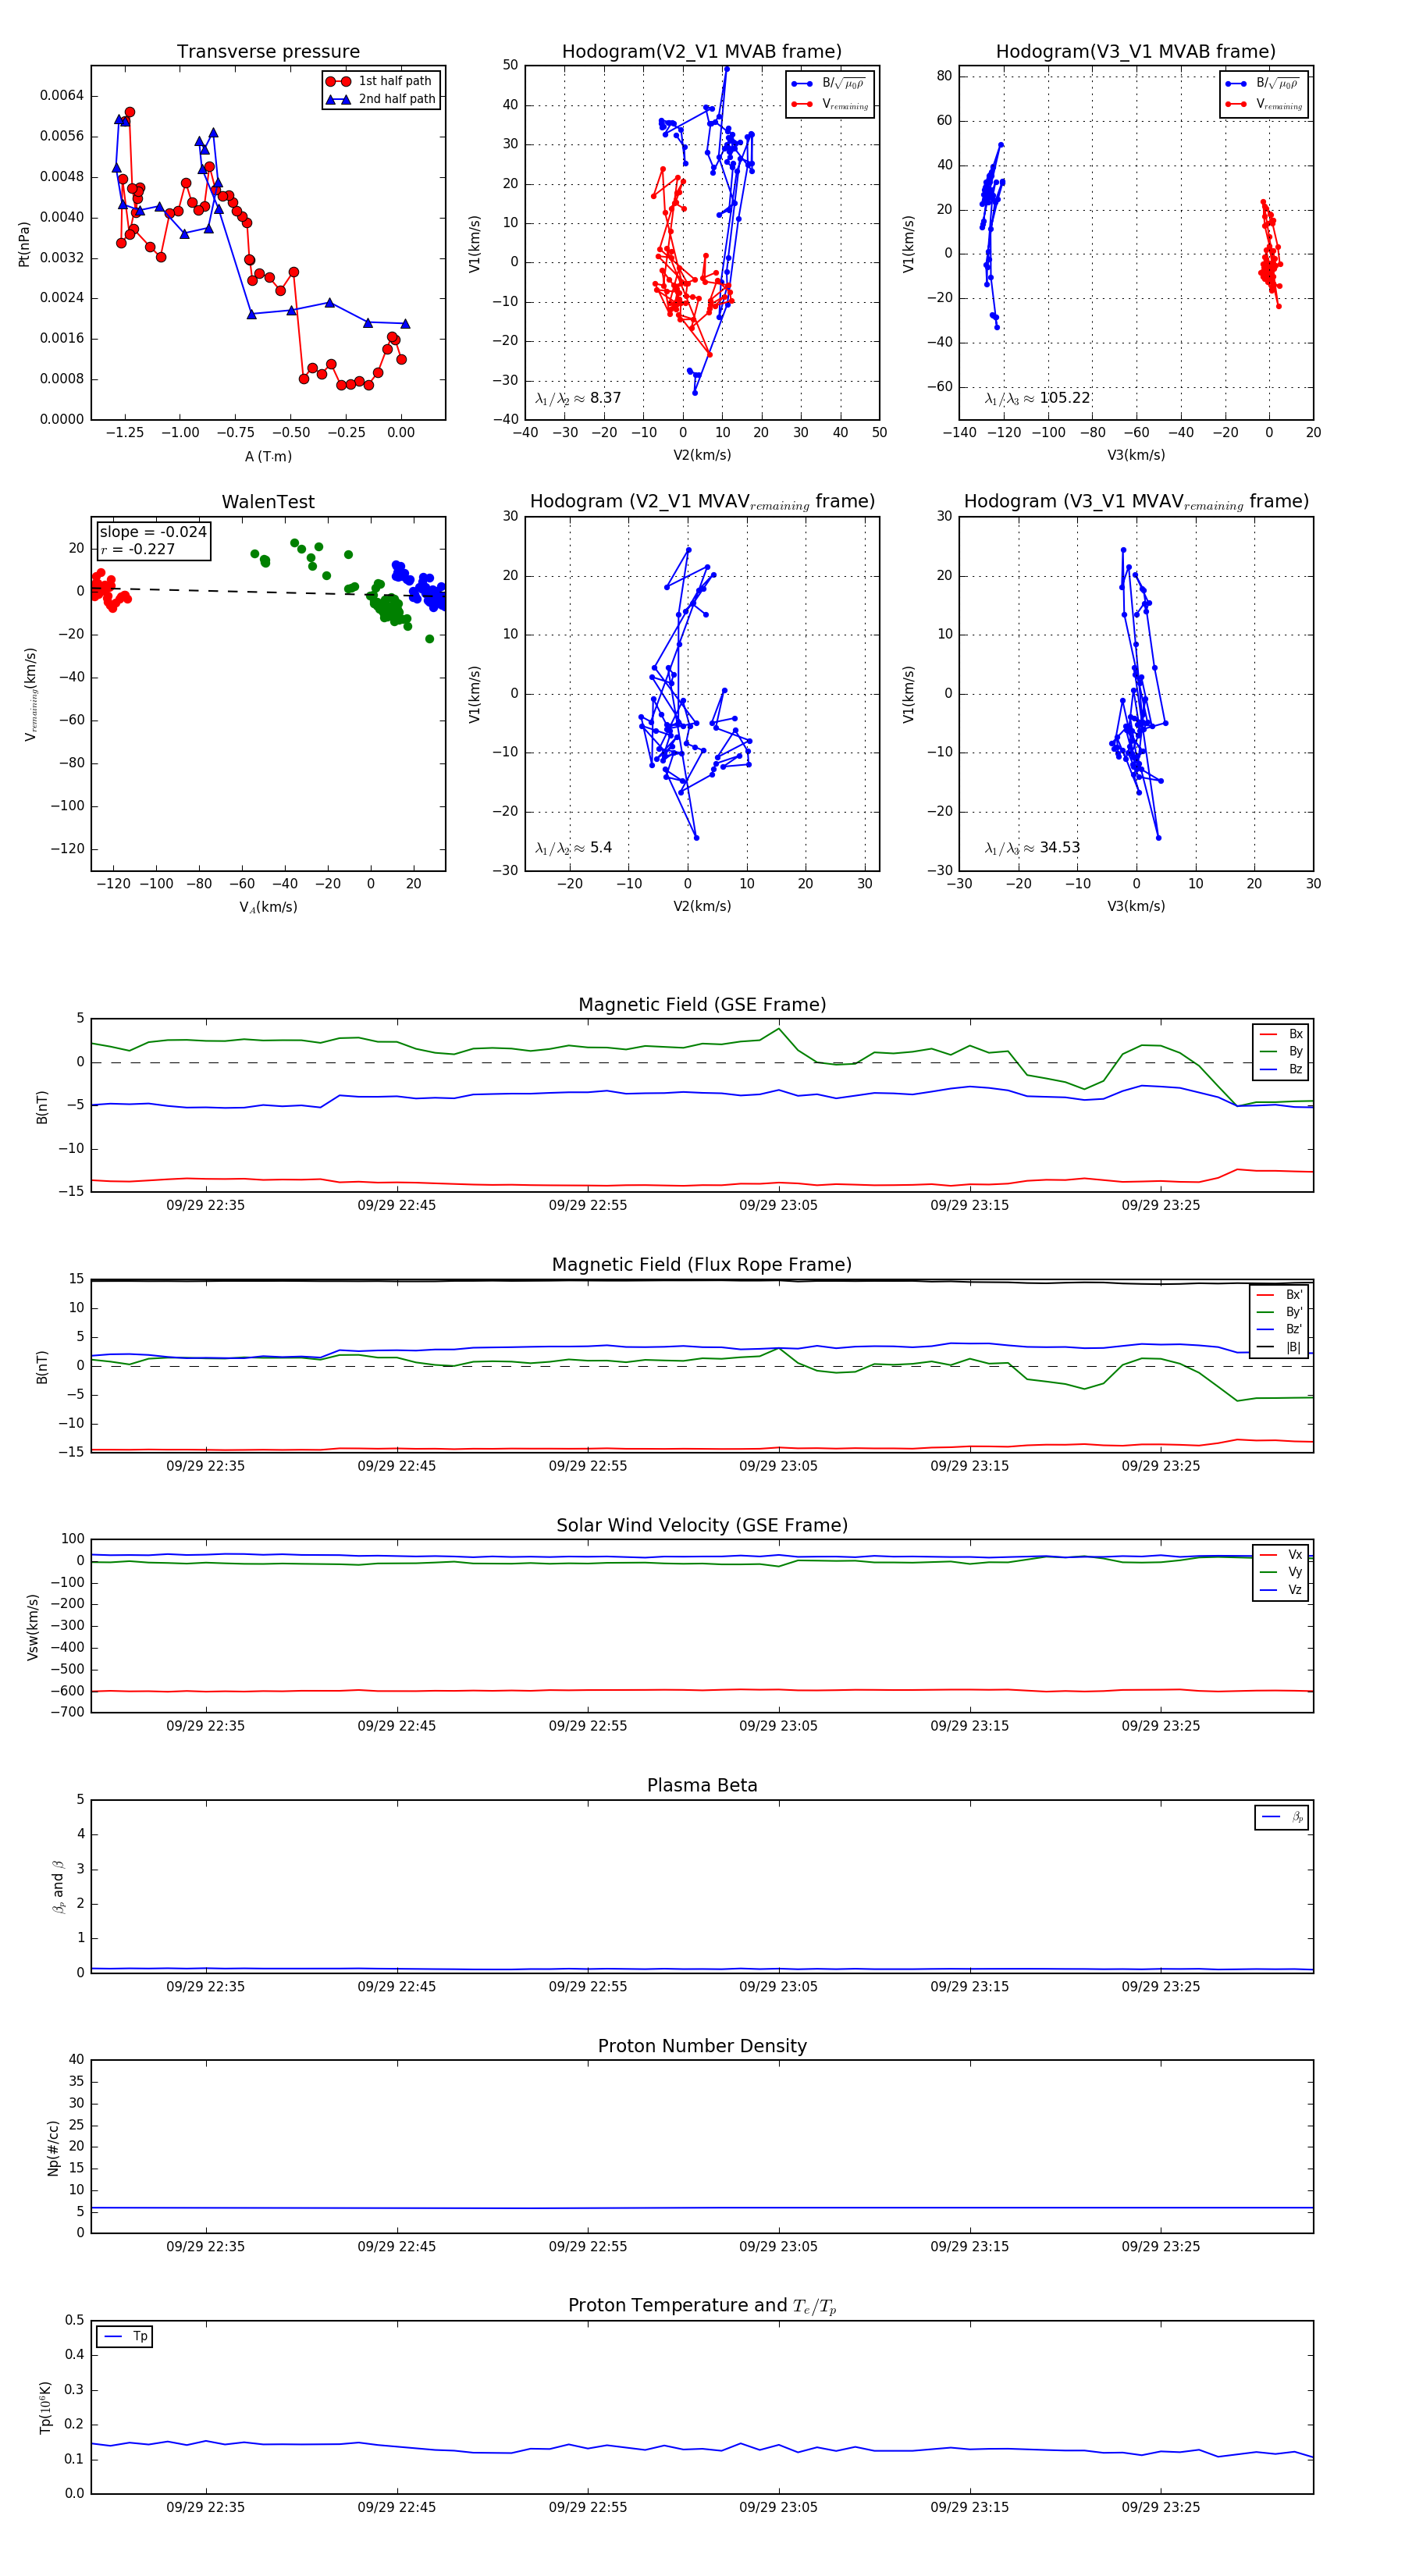Select the λ1/λ2 ≈ 5.4 annotation

tap(573, 848)
